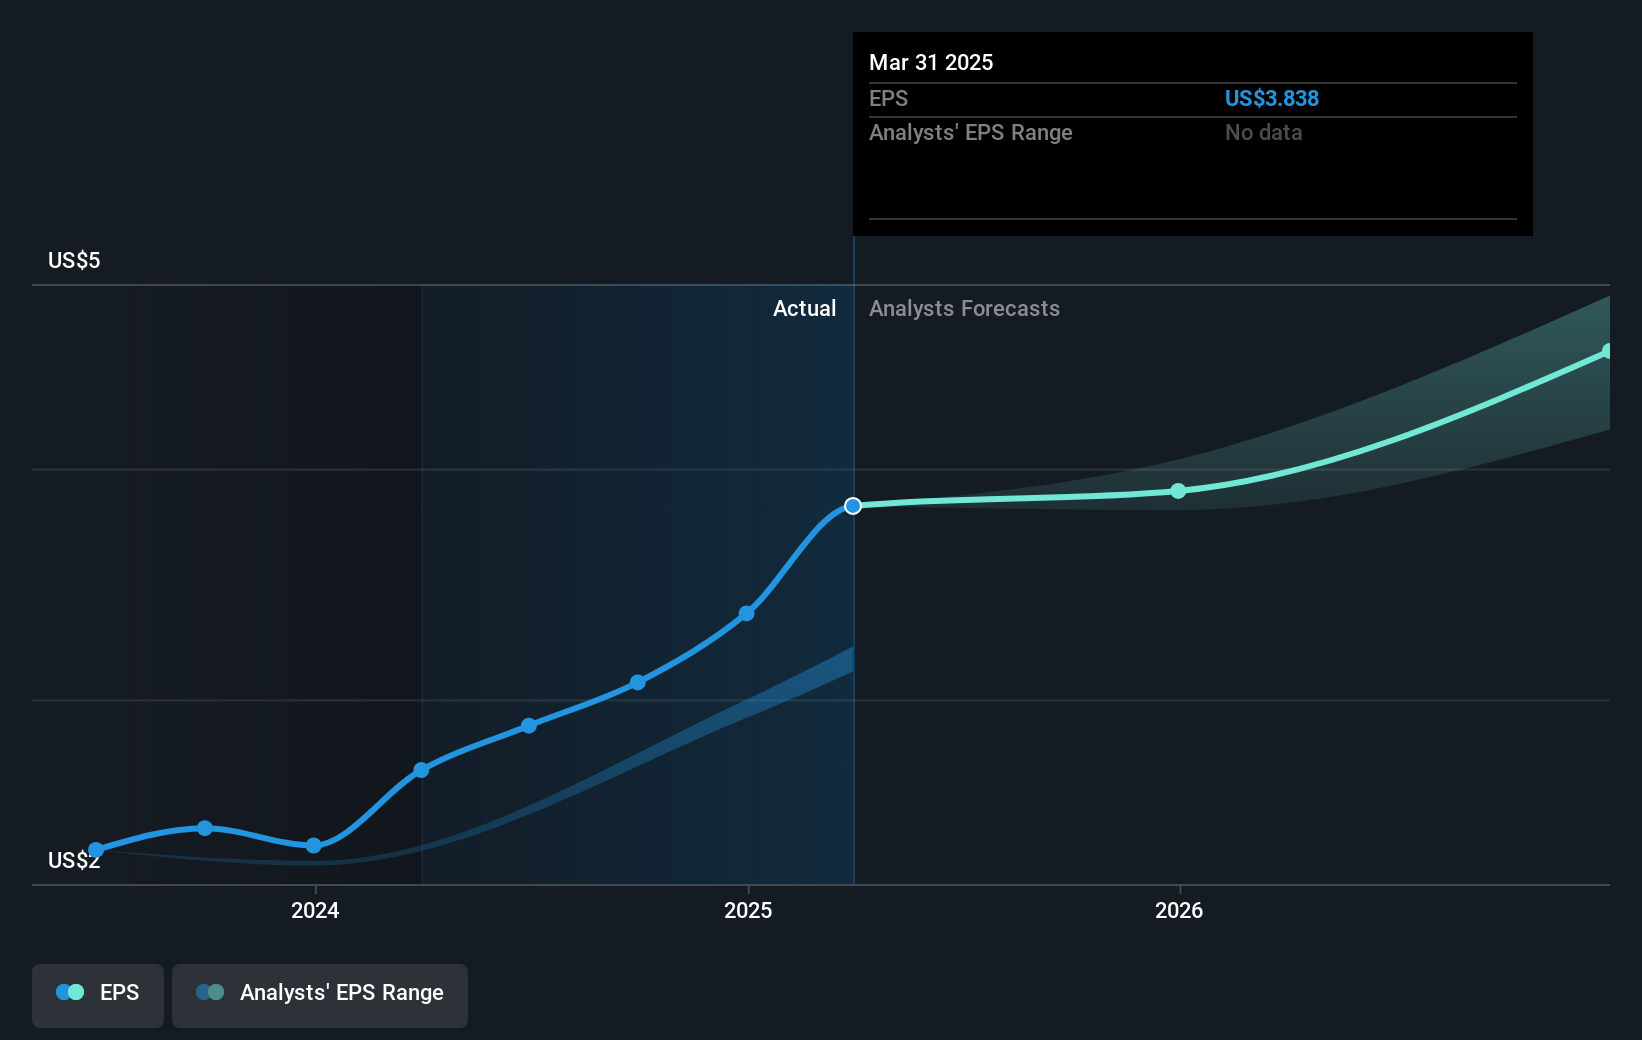Click the Actual section label
1642x1040 pixels.
click(x=804, y=308)
